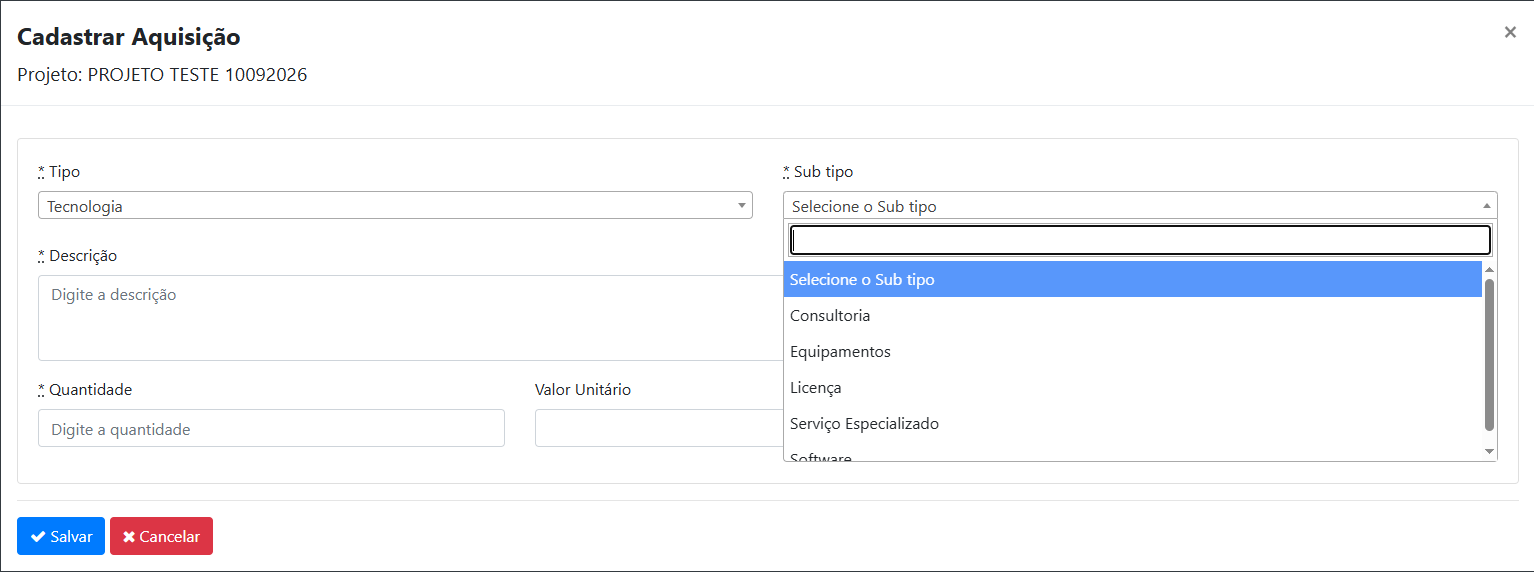Click the Projeto: PROJETO TESTE 10092026 text
The width and height of the screenshot is (1534, 572).
(162, 75)
